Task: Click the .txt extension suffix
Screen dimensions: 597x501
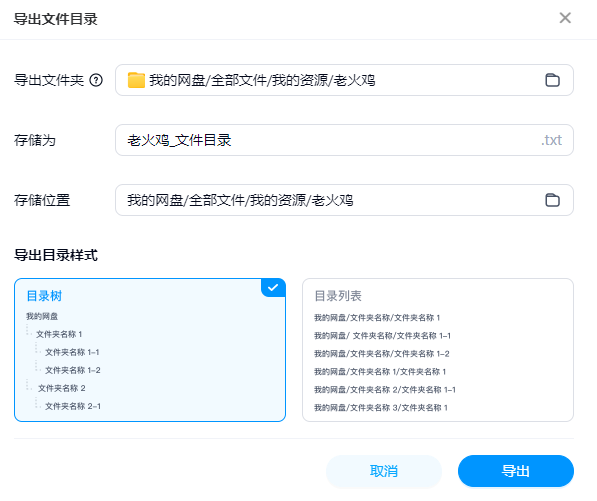Action: point(551,140)
